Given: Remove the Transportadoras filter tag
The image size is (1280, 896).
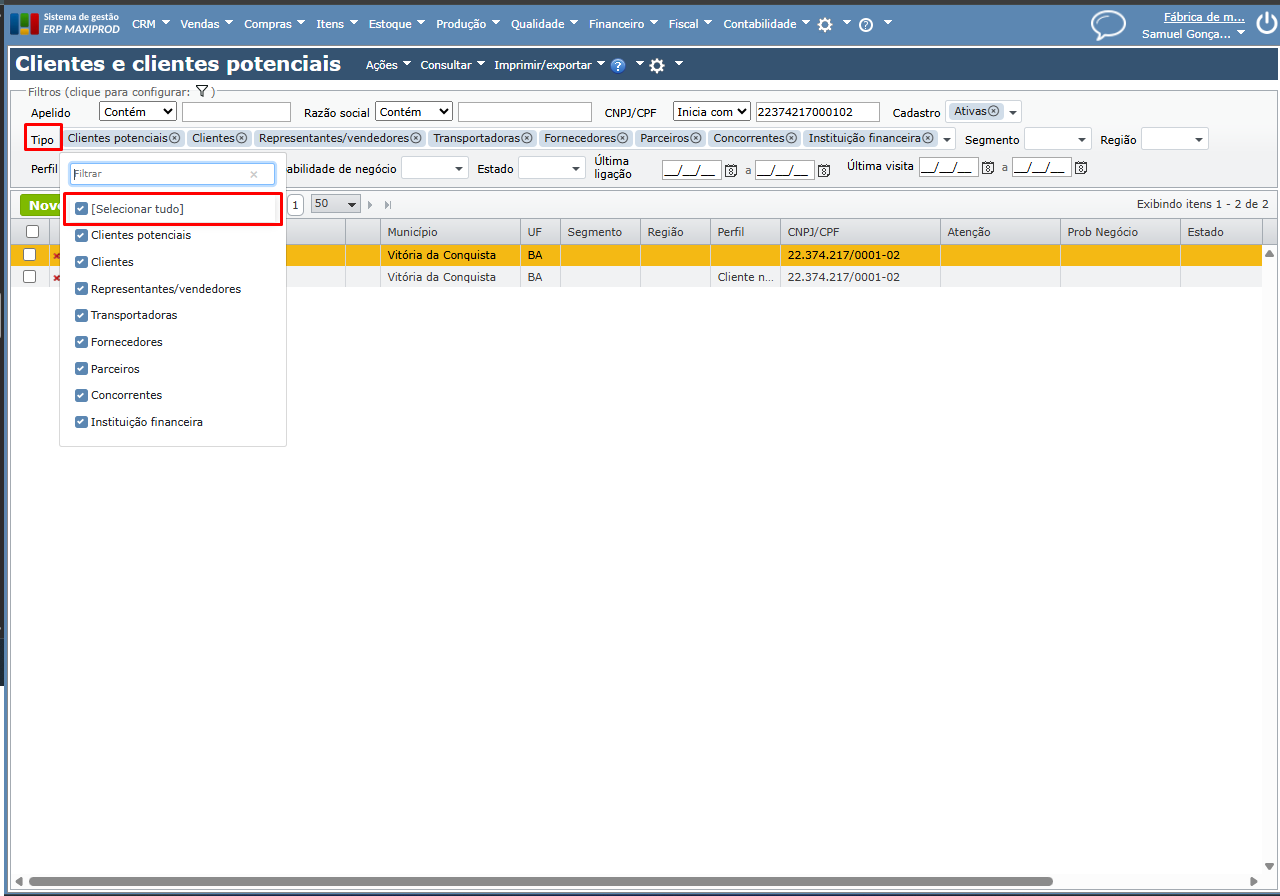Looking at the screenshot, I should pyautogui.click(x=527, y=138).
